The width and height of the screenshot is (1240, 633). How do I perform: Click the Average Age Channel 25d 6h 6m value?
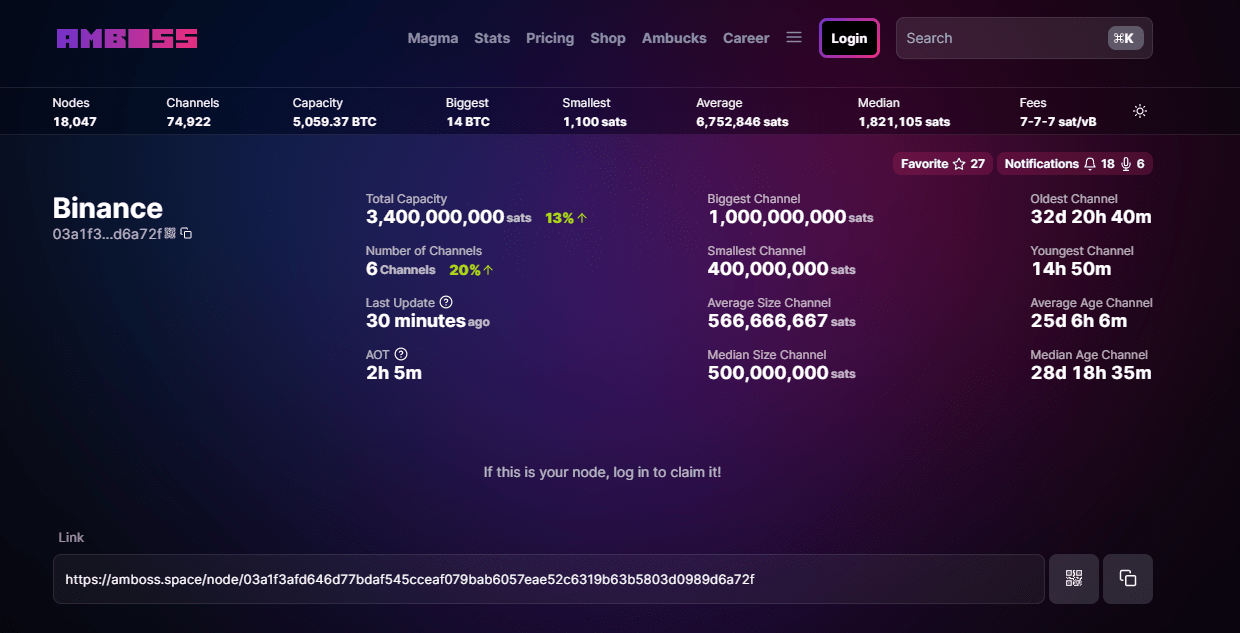pyautogui.click(x=1079, y=321)
